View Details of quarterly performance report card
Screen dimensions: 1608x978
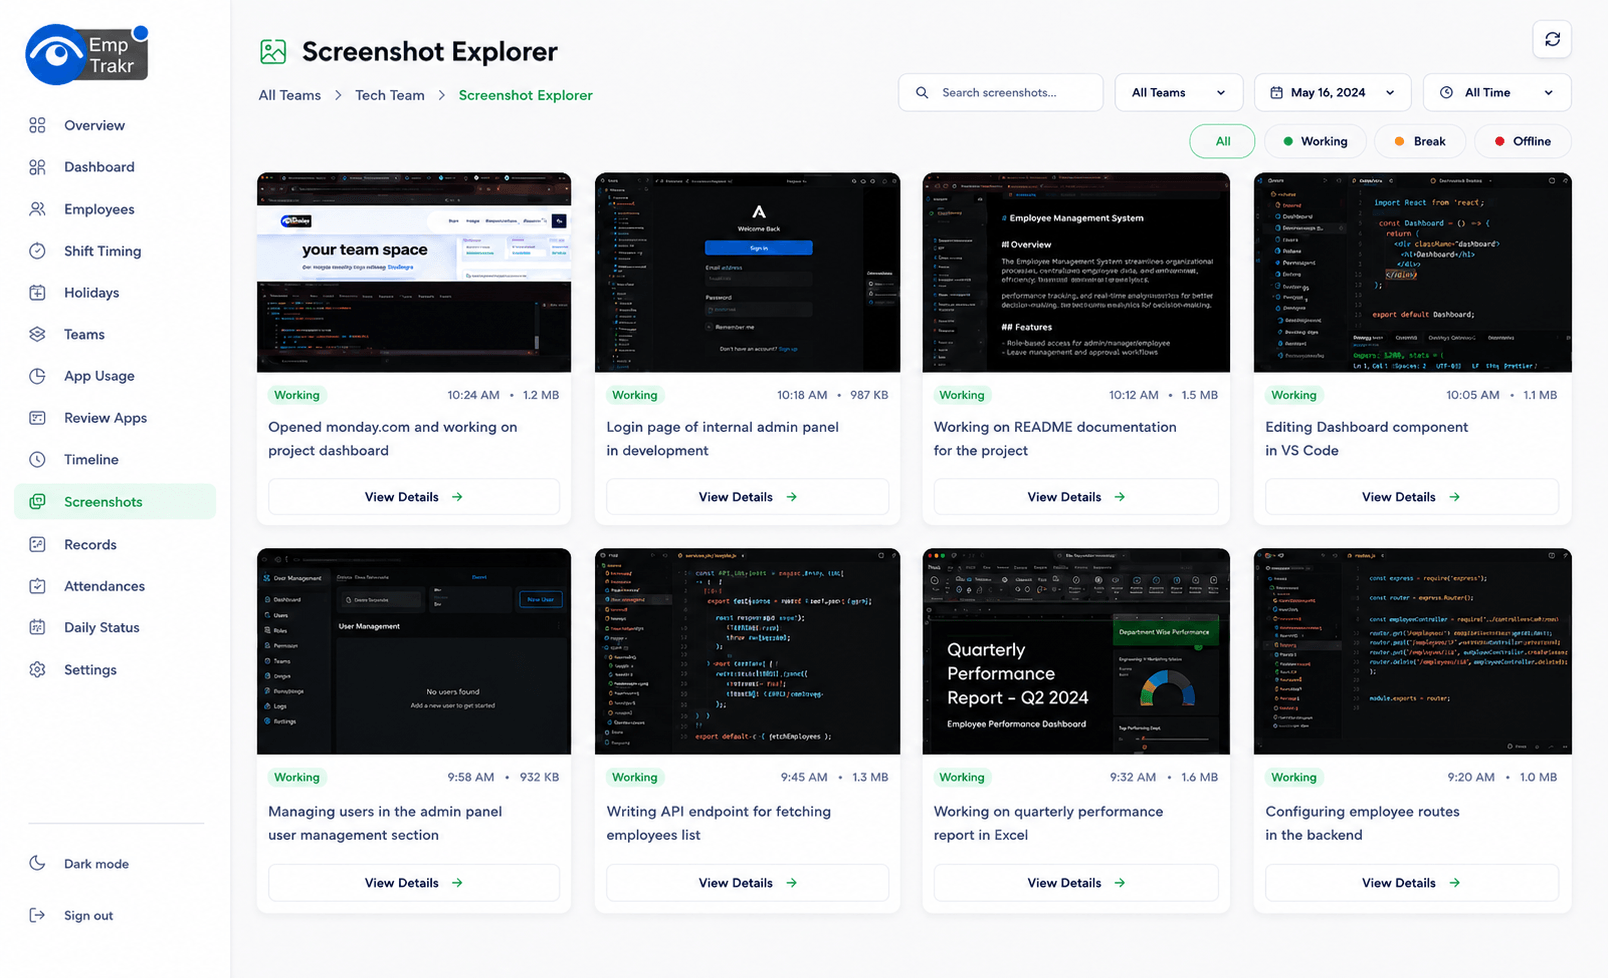click(x=1076, y=883)
